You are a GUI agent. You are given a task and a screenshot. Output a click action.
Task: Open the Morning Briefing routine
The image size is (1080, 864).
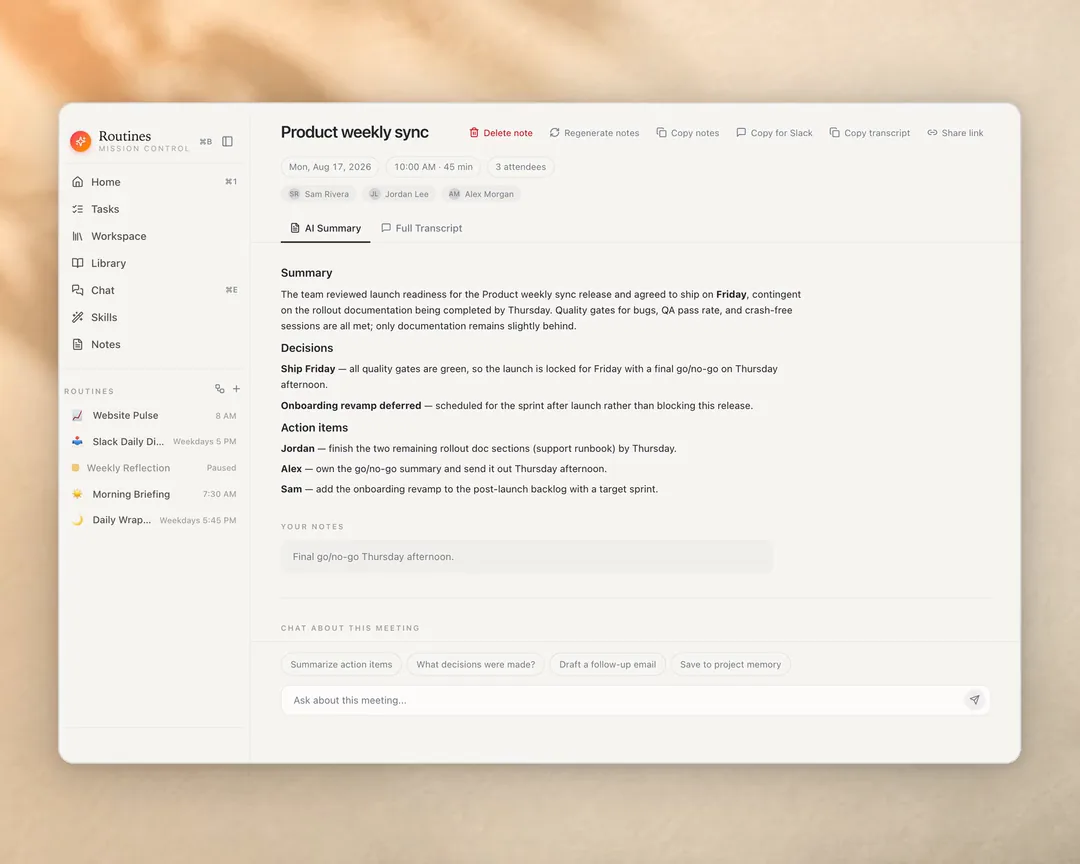tap(154, 494)
